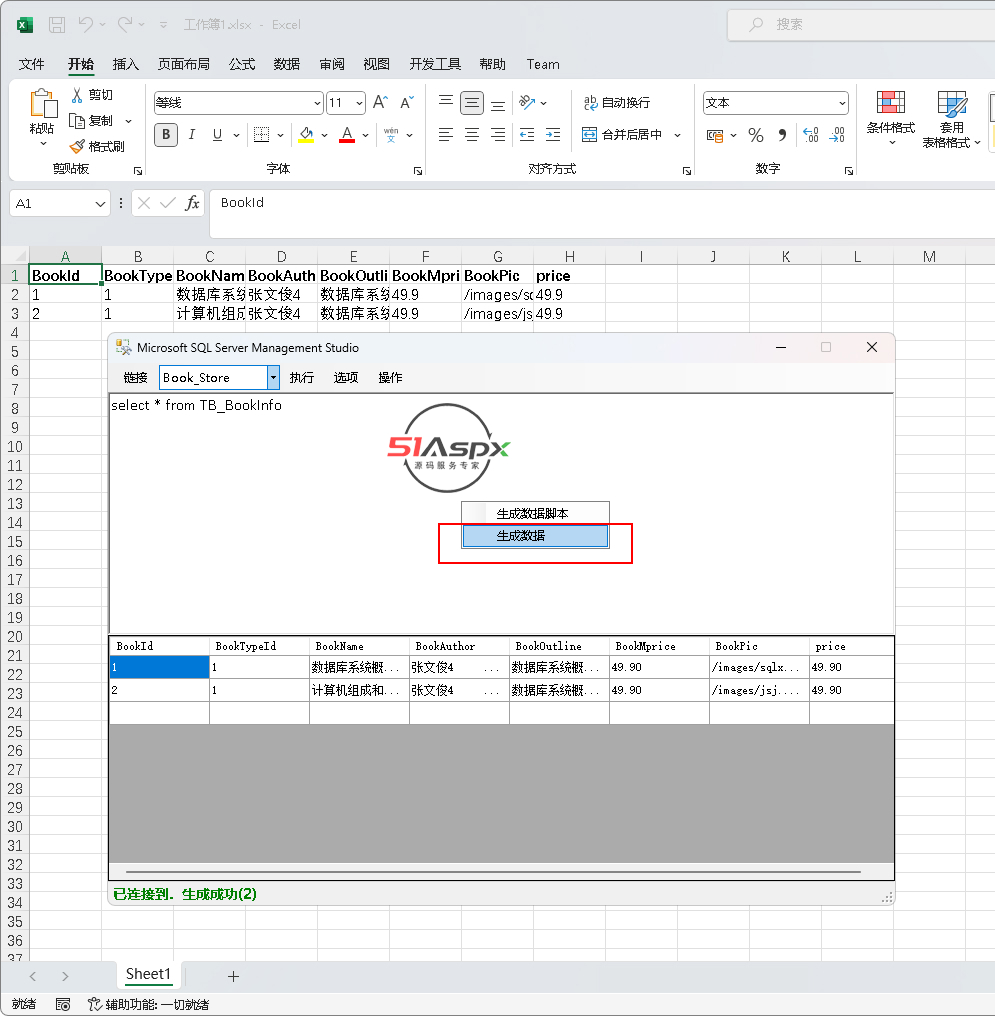Screen dimensions: 995x1016
Task: Align text to top
Action: coord(446,102)
